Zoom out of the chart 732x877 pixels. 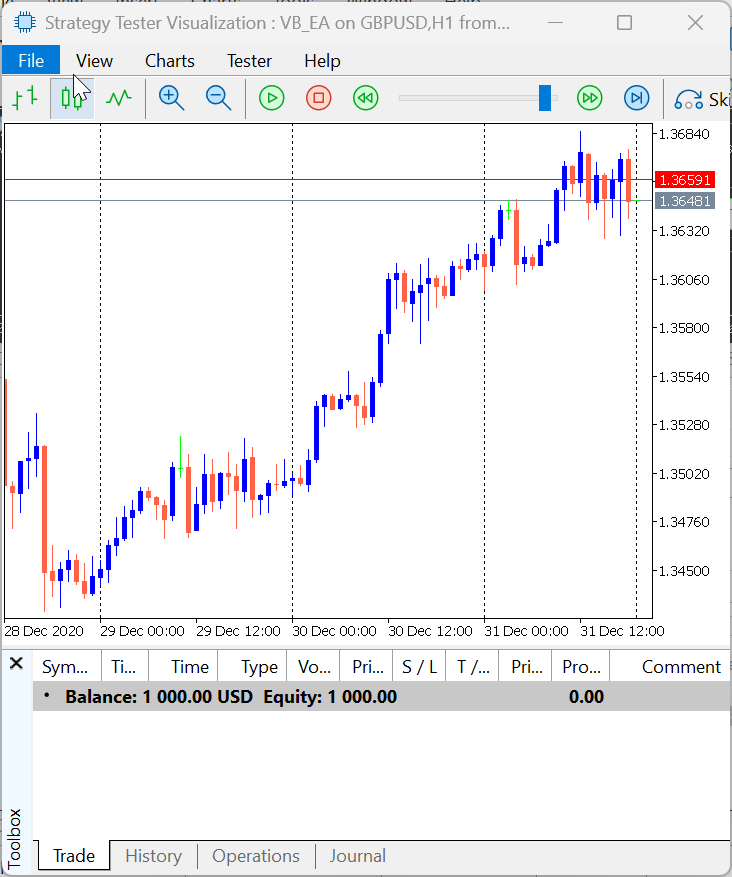point(218,98)
